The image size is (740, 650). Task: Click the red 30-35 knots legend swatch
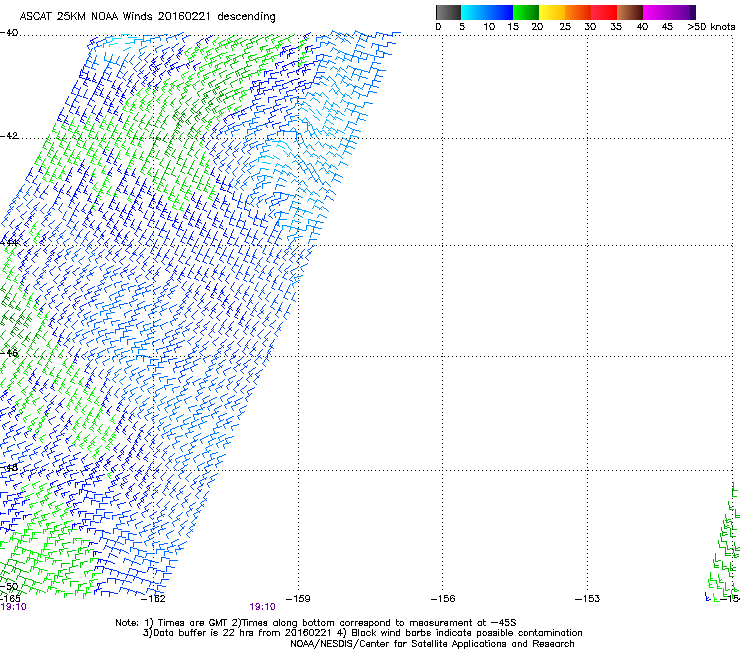pyautogui.click(x=604, y=12)
